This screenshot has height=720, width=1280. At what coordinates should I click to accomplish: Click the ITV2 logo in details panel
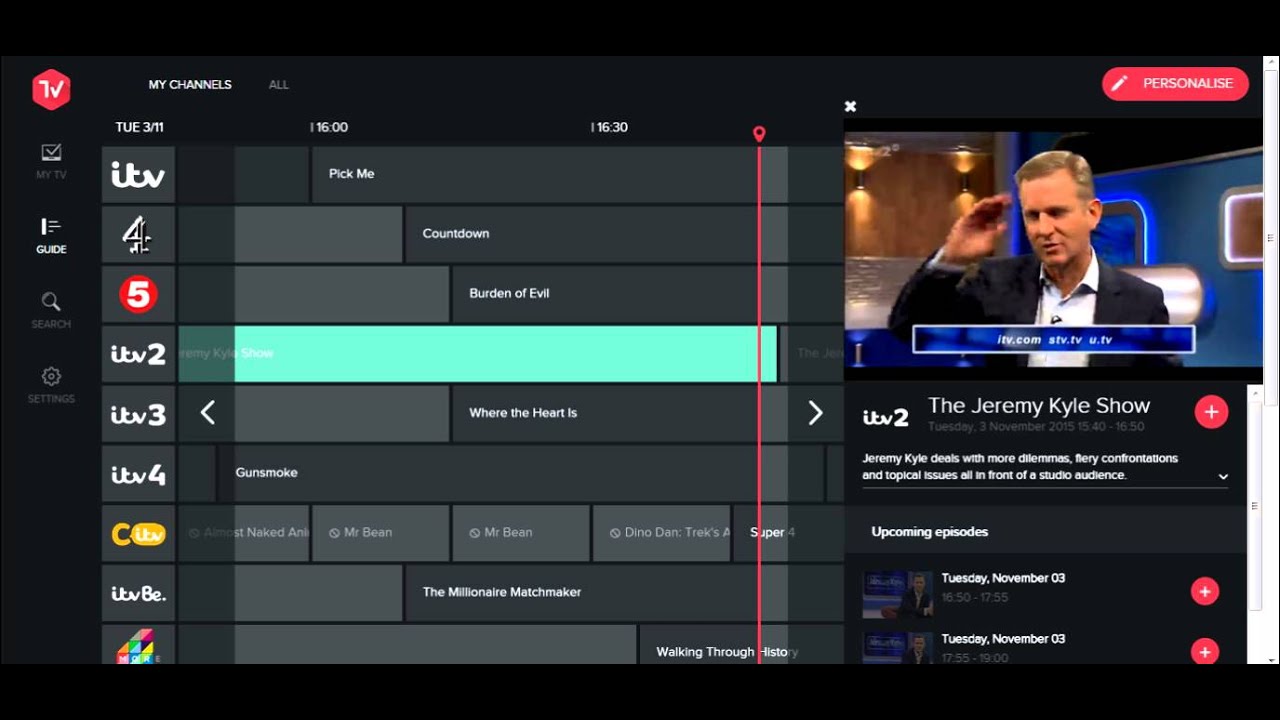[x=885, y=417]
